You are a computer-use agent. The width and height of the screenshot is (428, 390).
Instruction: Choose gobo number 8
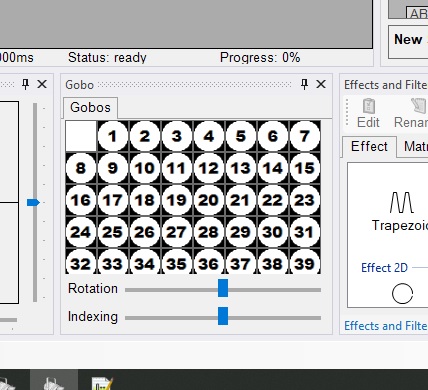click(81, 168)
